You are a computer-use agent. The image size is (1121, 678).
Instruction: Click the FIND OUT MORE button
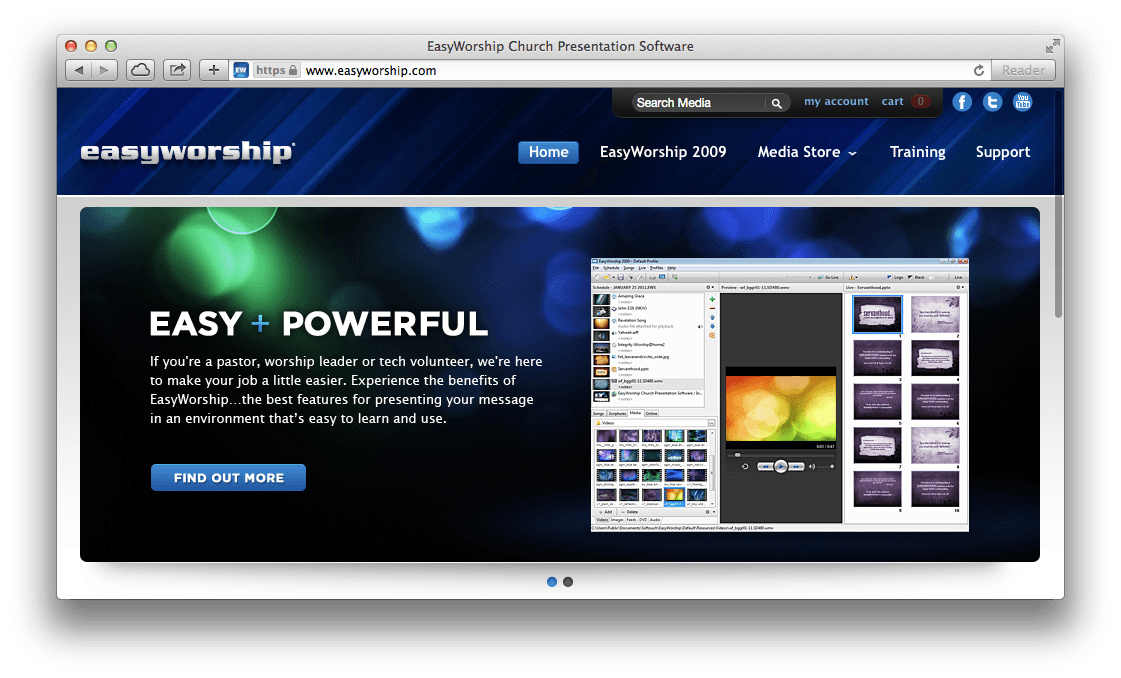228,477
